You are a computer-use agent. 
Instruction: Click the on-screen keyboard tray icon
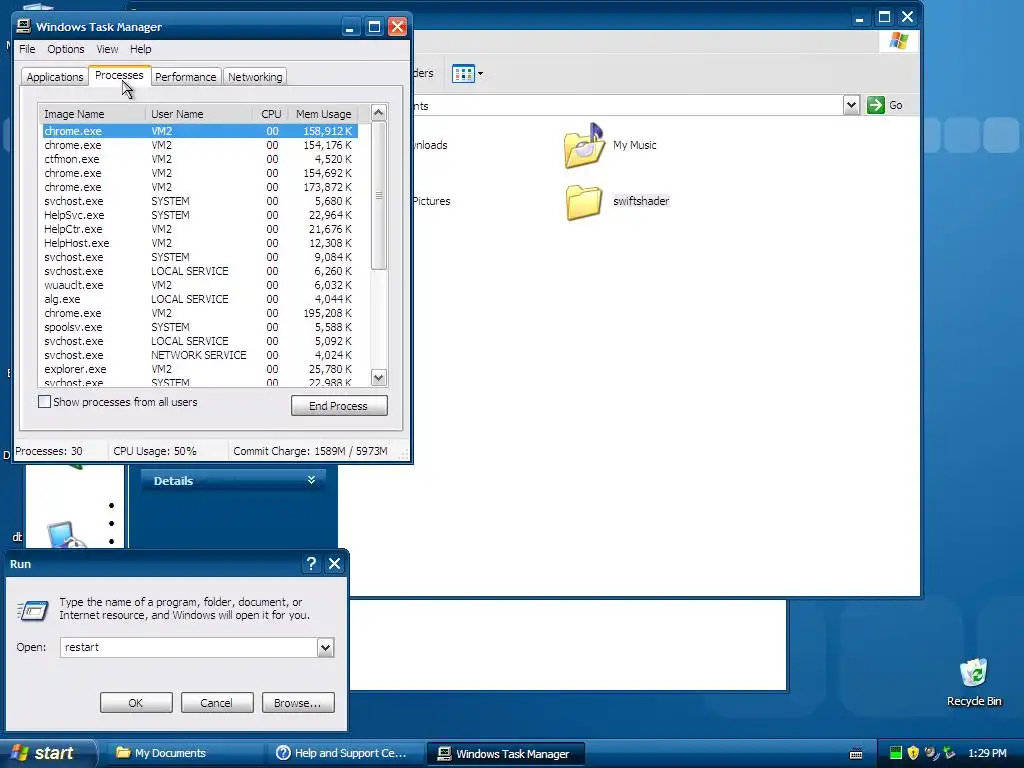[856, 754]
